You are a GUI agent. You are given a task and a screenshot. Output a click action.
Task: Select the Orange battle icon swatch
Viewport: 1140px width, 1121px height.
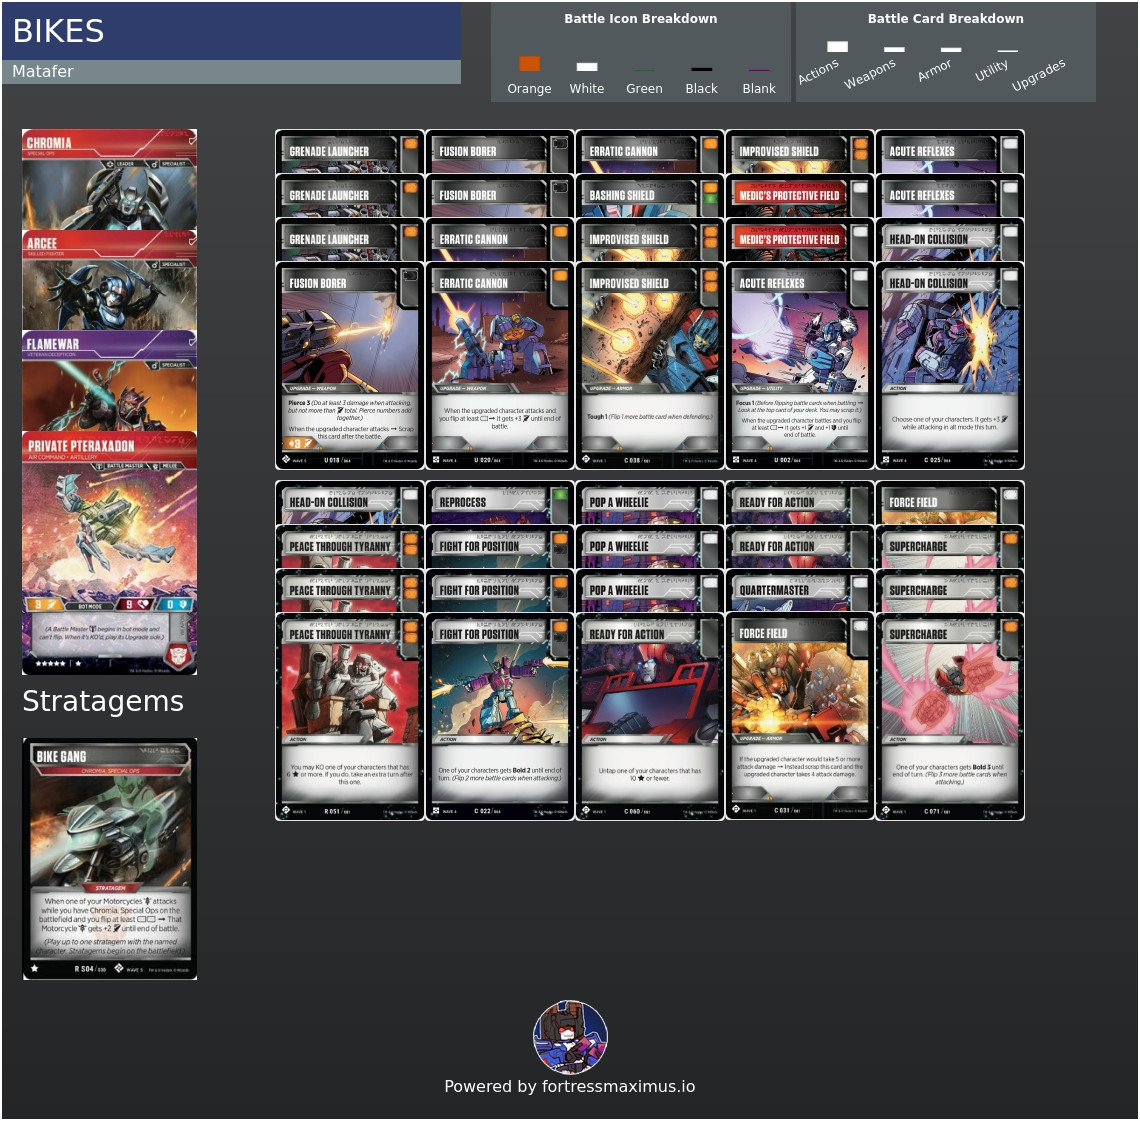pos(529,64)
